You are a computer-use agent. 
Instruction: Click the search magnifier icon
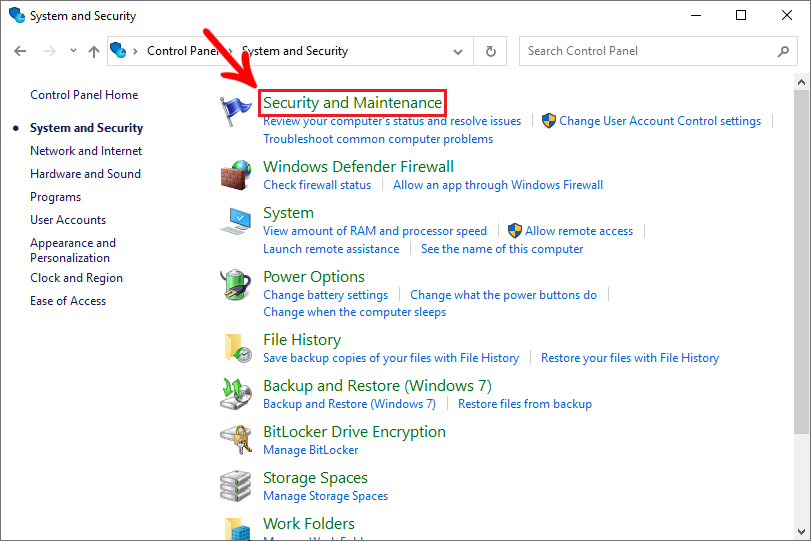click(783, 51)
